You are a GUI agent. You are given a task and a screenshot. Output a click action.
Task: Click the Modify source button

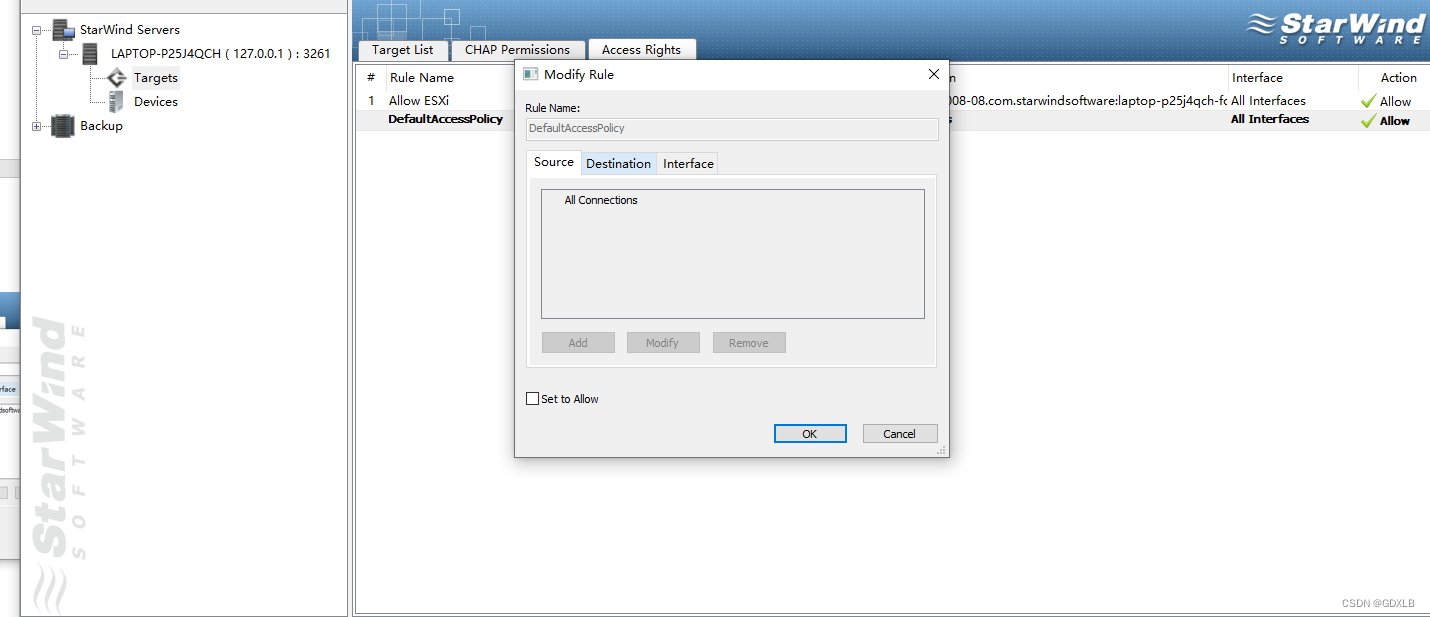click(x=662, y=343)
